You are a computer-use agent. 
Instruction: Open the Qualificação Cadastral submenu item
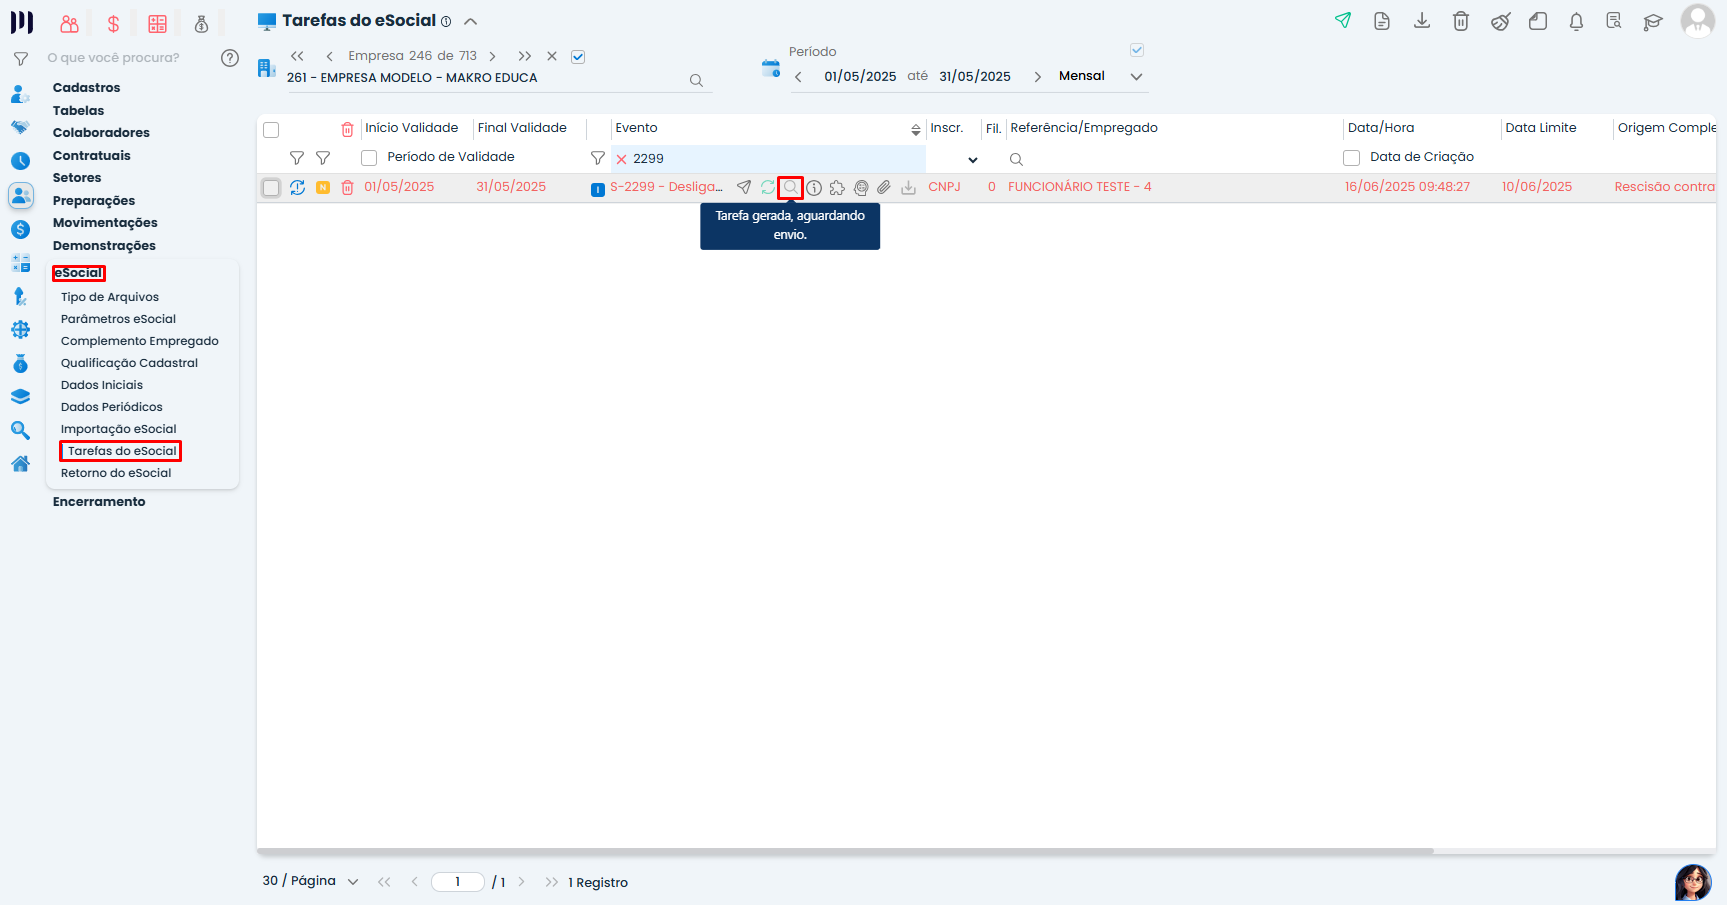coord(129,363)
